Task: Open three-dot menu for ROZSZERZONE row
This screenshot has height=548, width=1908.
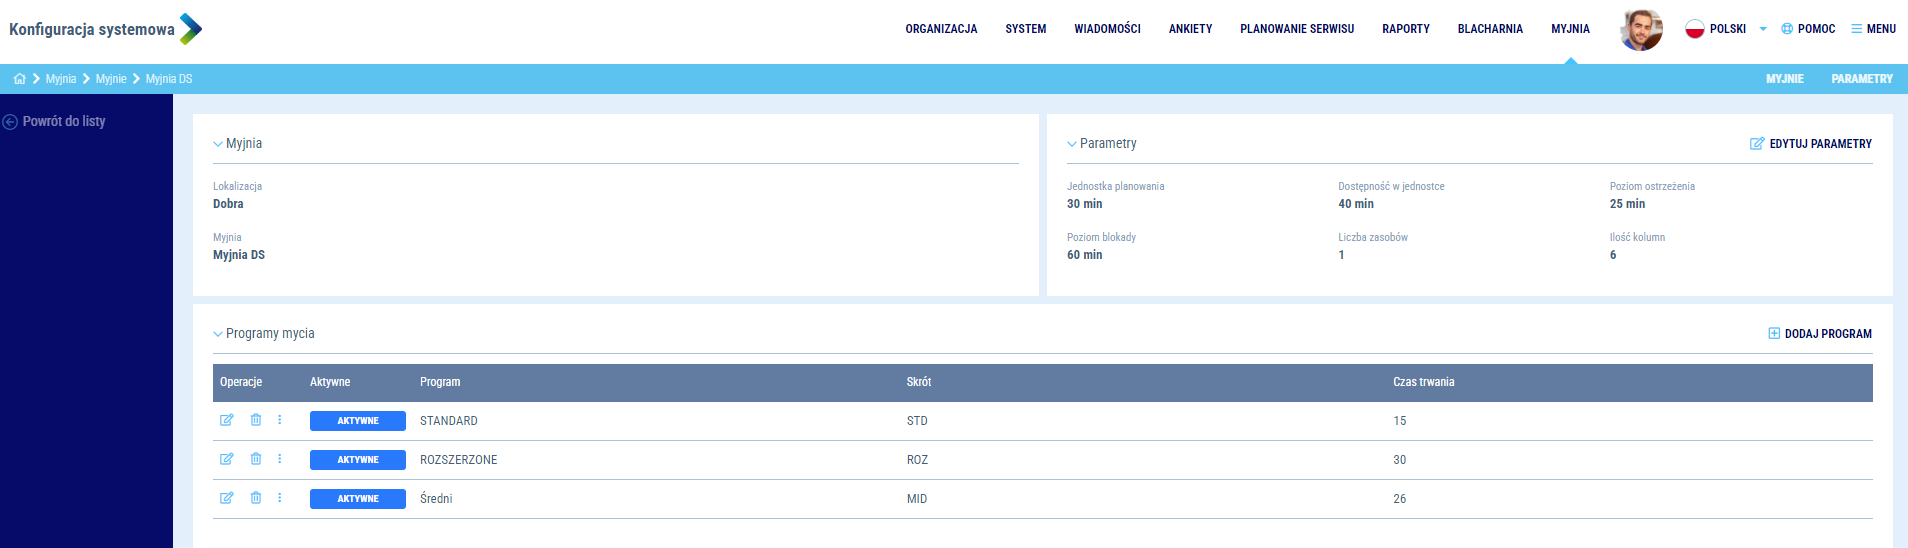Action: pos(280,459)
